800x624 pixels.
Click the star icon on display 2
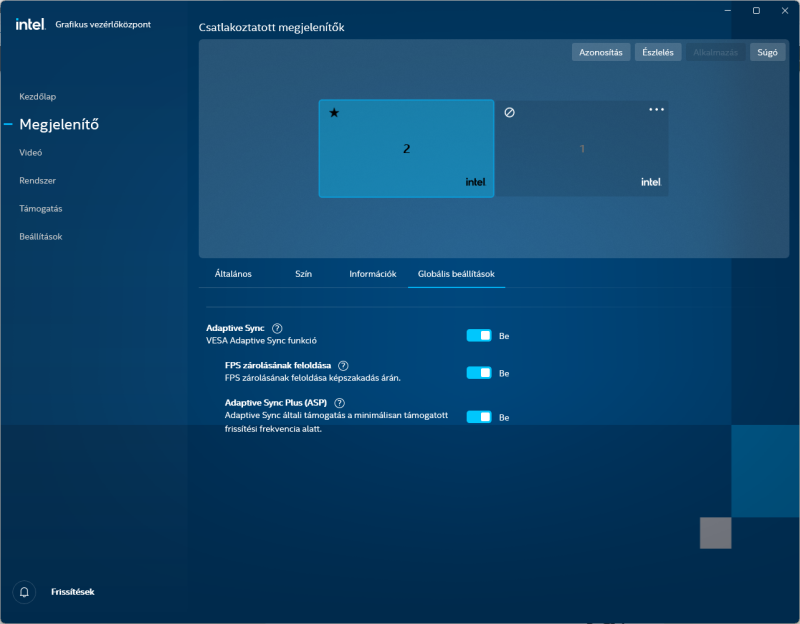(x=334, y=113)
